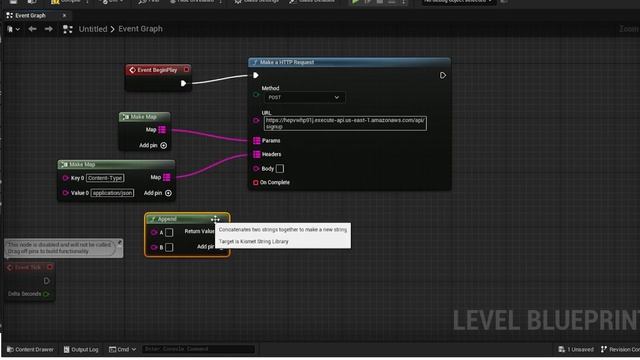Toggle the pin on the disabled-node bubble
This screenshot has height=360, width=640.
point(119,243)
